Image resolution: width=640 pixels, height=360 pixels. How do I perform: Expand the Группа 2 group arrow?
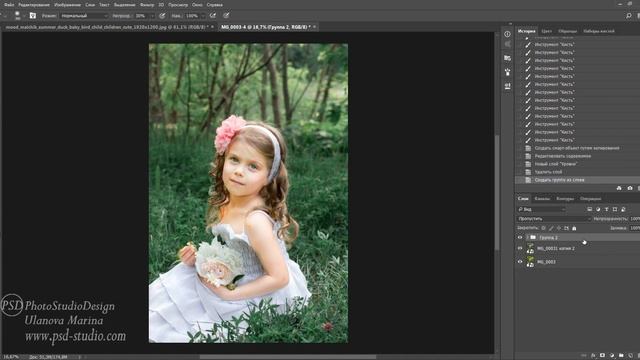pyautogui.click(x=527, y=237)
